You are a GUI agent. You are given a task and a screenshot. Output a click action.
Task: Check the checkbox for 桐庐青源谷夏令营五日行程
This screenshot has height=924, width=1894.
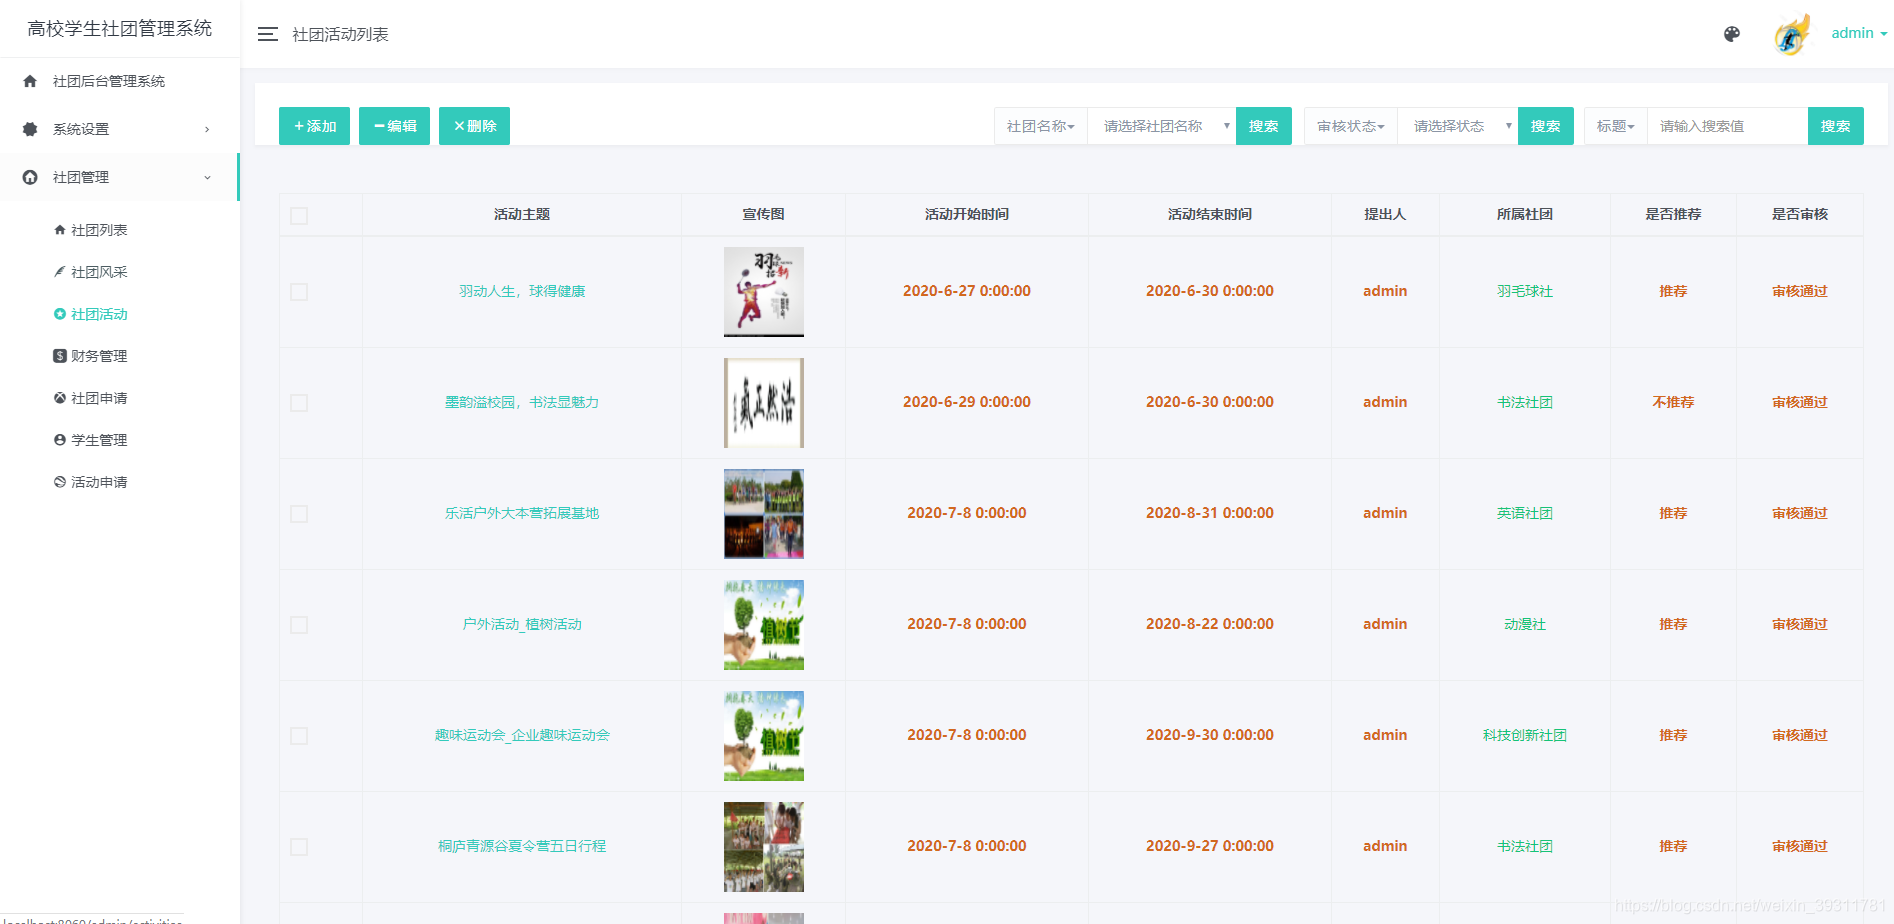[x=299, y=847]
